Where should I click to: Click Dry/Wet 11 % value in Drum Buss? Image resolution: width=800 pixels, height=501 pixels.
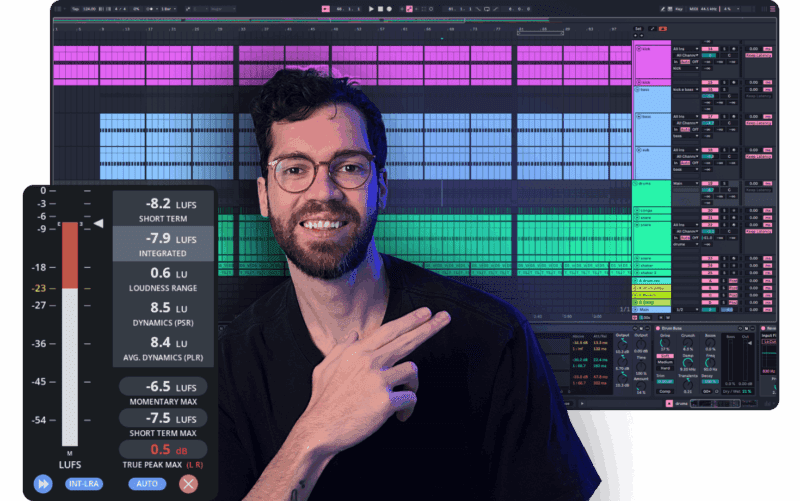tap(746, 391)
